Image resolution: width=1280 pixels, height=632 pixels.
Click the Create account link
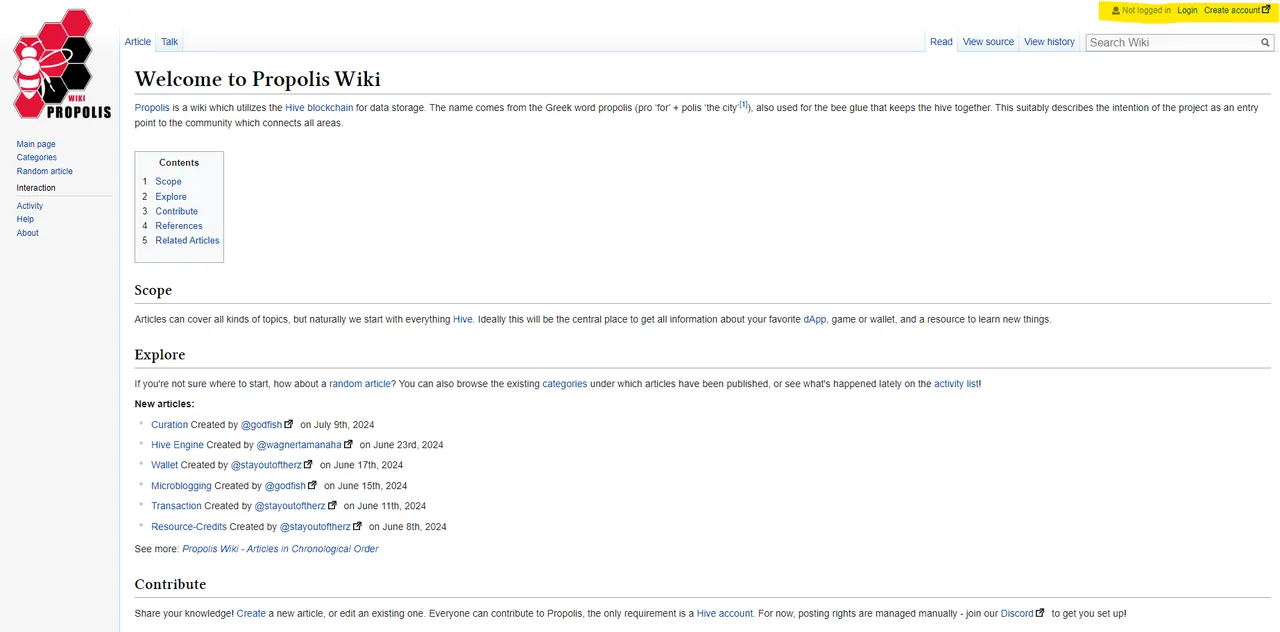click(x=1232, y=11)
